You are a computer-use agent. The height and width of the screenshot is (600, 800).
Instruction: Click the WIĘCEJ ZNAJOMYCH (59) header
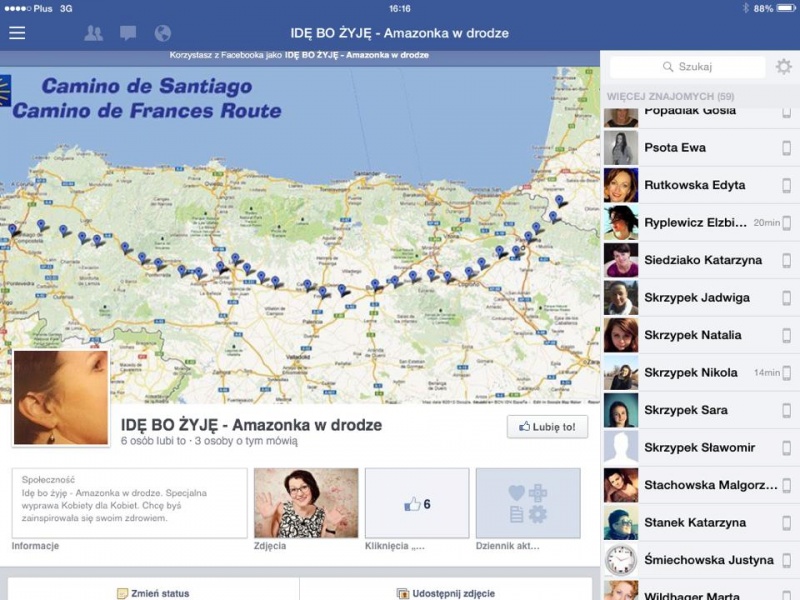pos(670,96)
